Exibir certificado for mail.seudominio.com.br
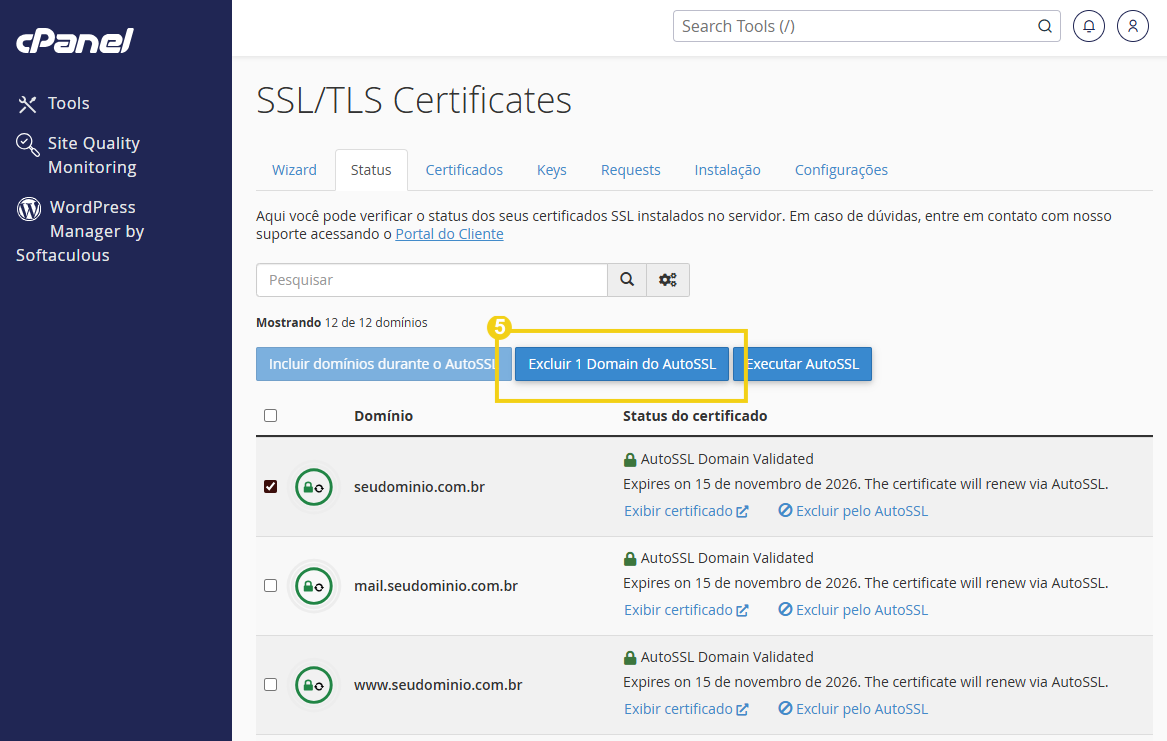Screen dimensions: 1167x741 point(685,610)
